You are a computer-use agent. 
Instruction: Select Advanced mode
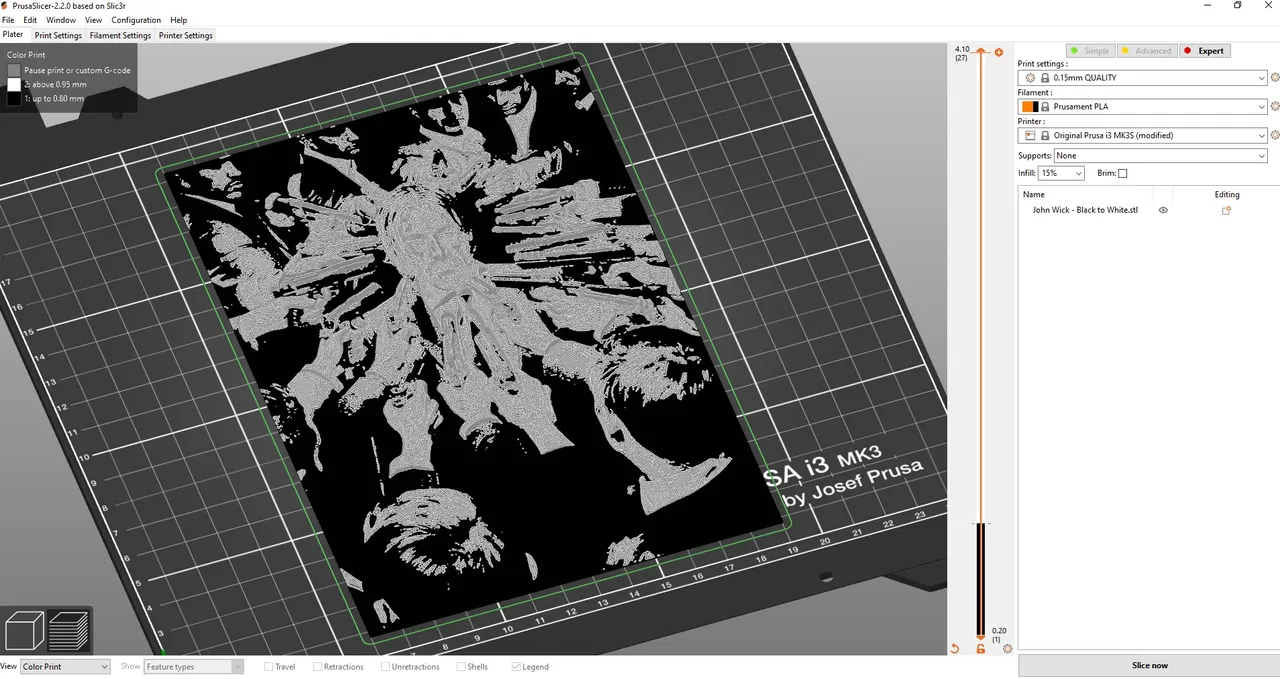pyautogui.click(x=1145, y=51)
